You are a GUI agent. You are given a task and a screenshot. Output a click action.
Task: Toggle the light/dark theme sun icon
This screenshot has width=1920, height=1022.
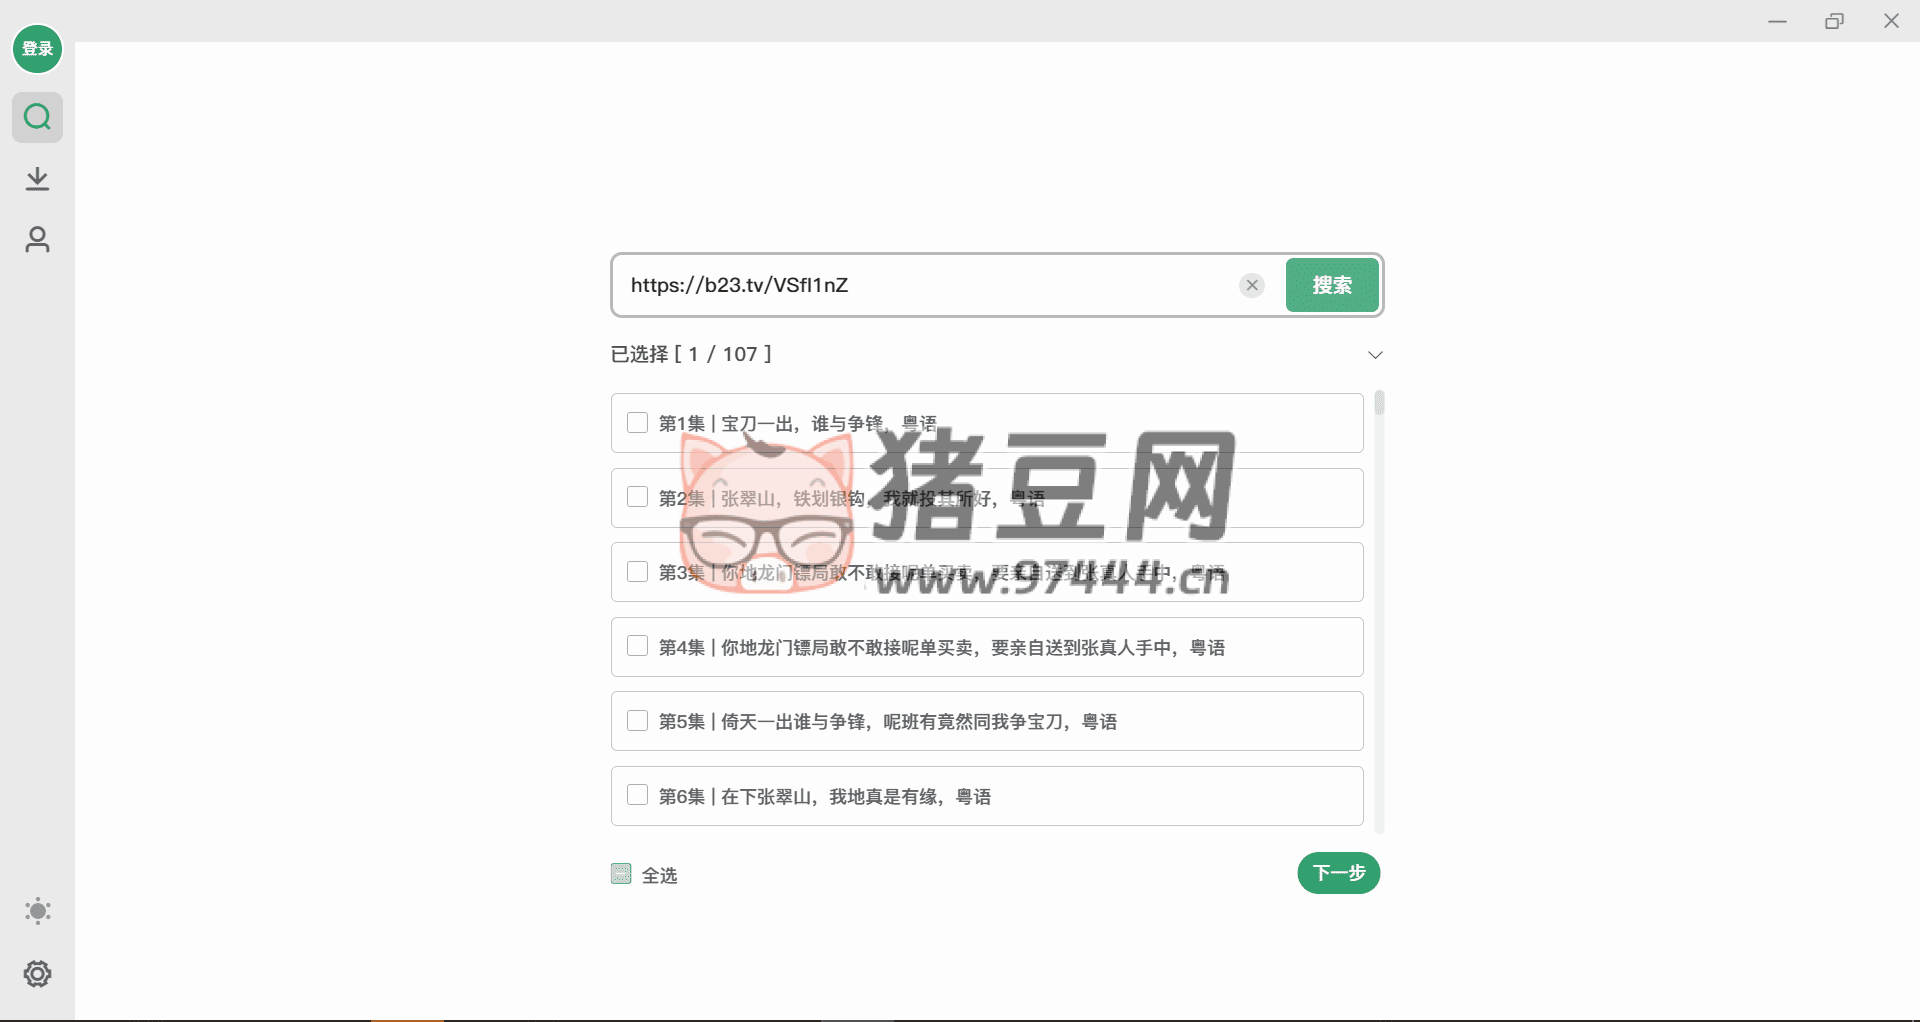click(x=37, y=911)
